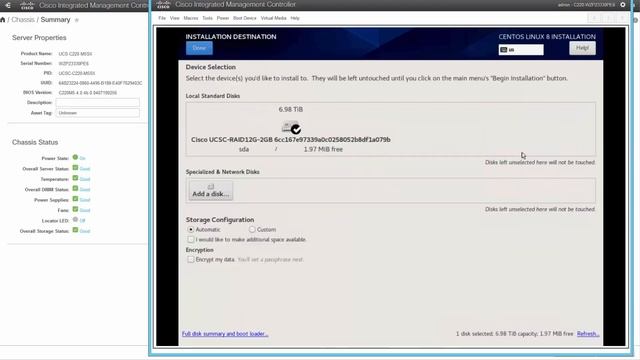Screen dimensions: 640x360
Task: Click the 6.98 TiB disk size label
Action: click(x=291, y=109)
